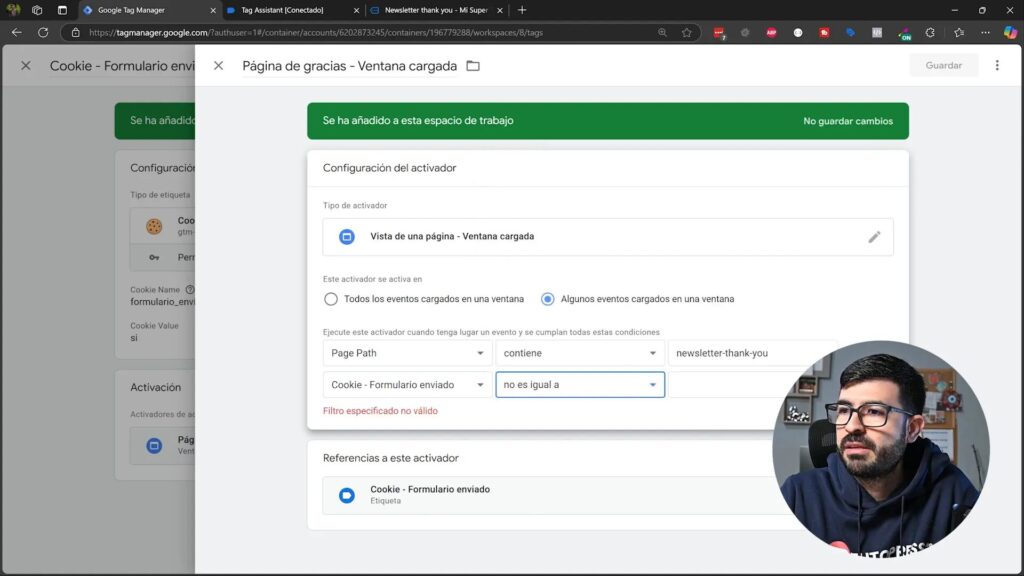
Task: Bookmark this page with star icon
Action: (686, 32)
